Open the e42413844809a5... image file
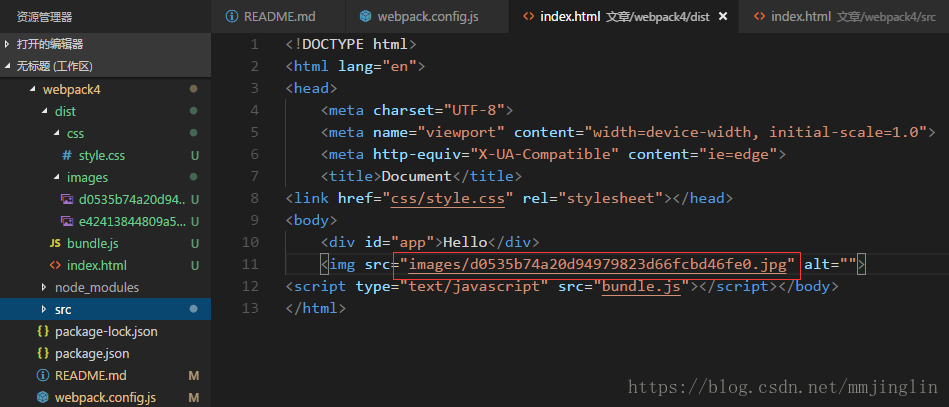949x407 pixels. (133, 222)
